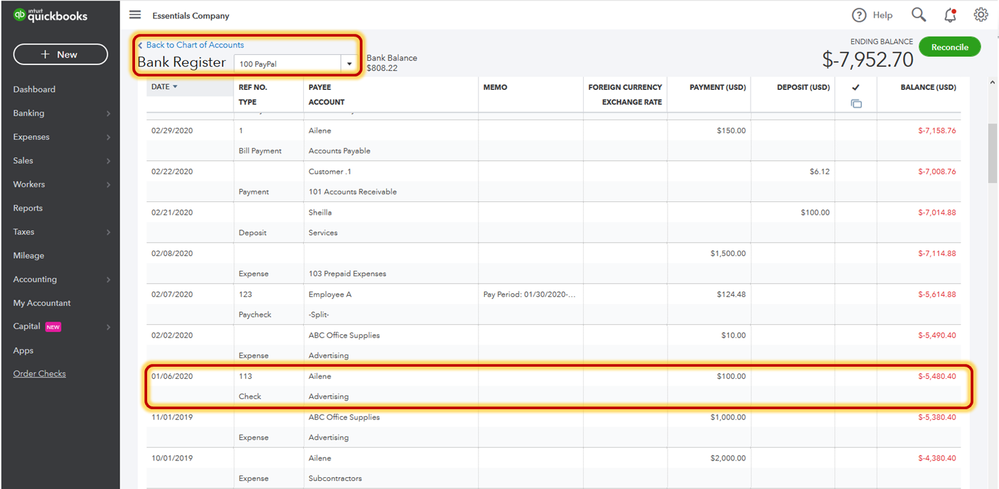This screenshot has width=999, height=489.
Task: Click the MEMO column header
Action: pos(495,87)
